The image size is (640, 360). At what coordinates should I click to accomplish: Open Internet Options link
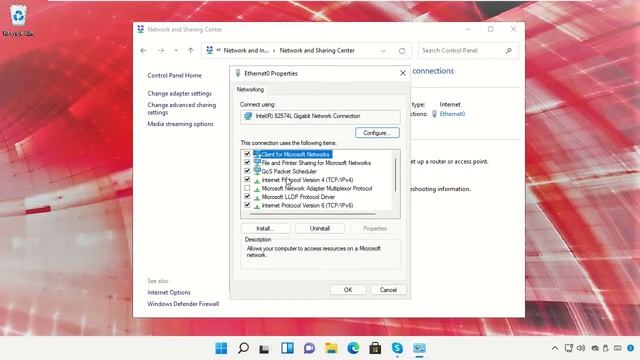pyautogui.click(x=169, y=293)
